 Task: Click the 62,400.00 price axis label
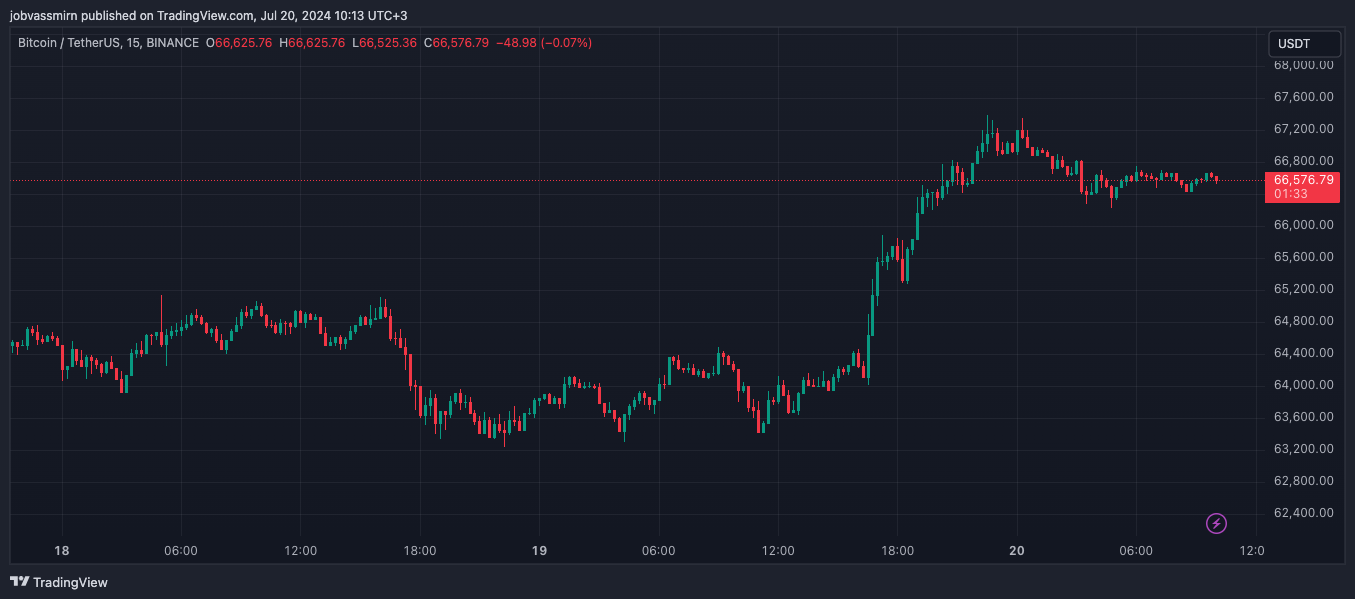tap(1303, 513)
